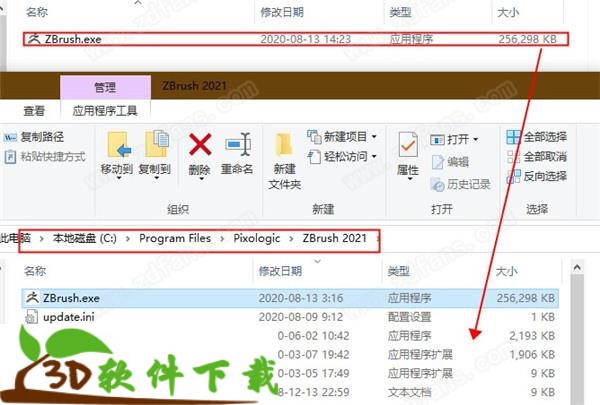Click the New folder (新建文件夹) icon

pos(284,145)
